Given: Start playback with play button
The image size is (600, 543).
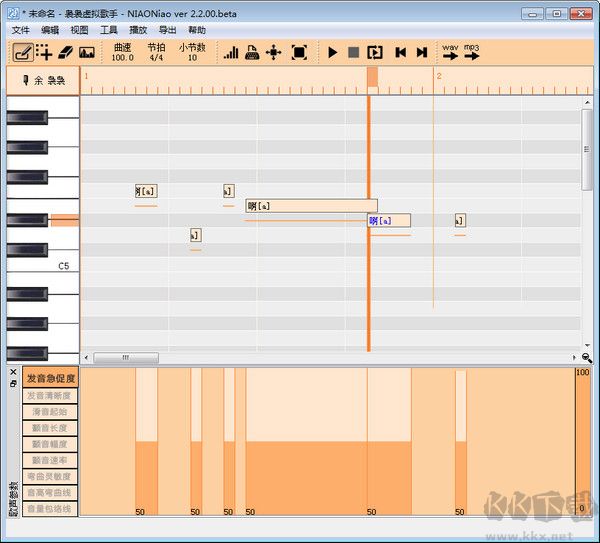Looking at the screenshot, I should click(333, 52).
